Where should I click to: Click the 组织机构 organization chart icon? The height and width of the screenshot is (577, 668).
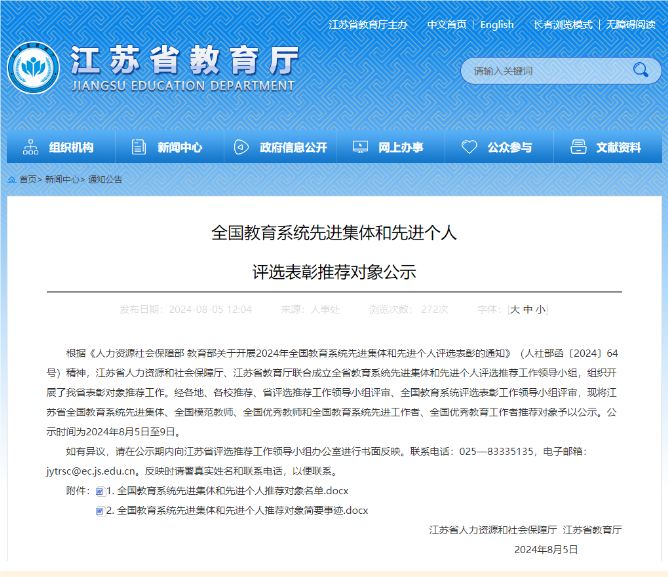[29, 147]
